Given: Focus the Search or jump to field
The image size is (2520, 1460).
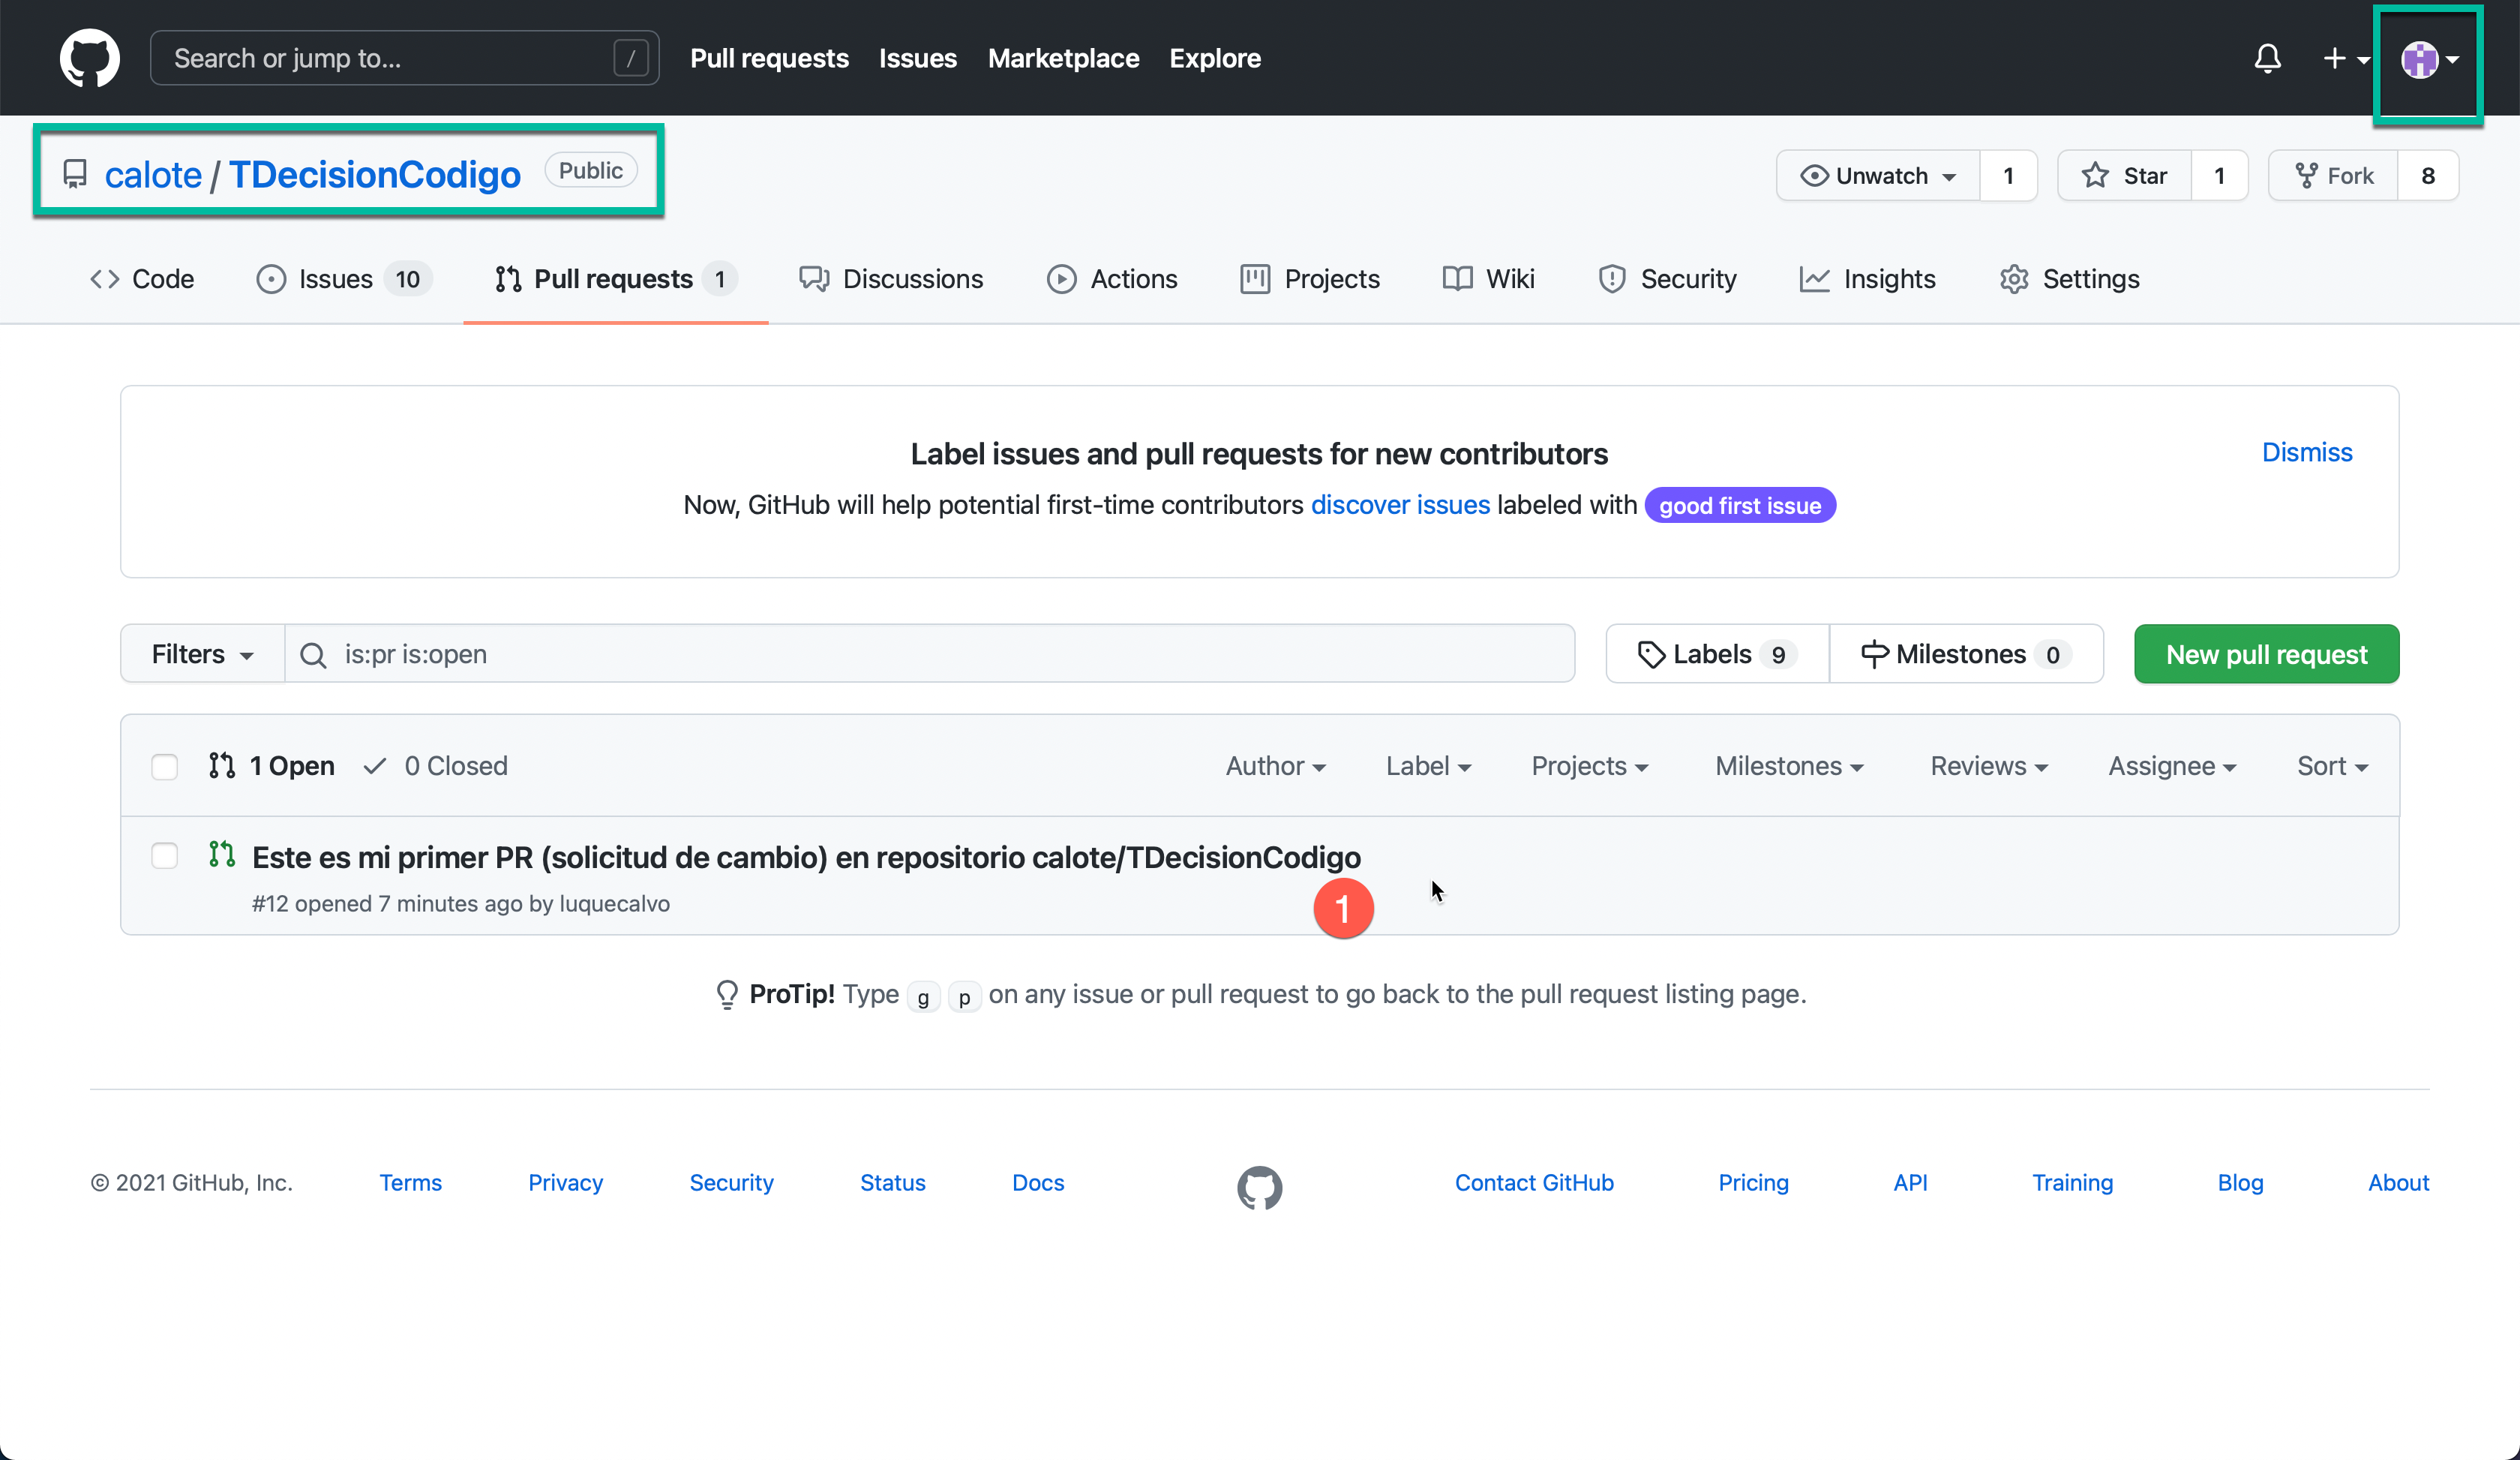Looking at the screenshot, I should click(x=404, y=58).
